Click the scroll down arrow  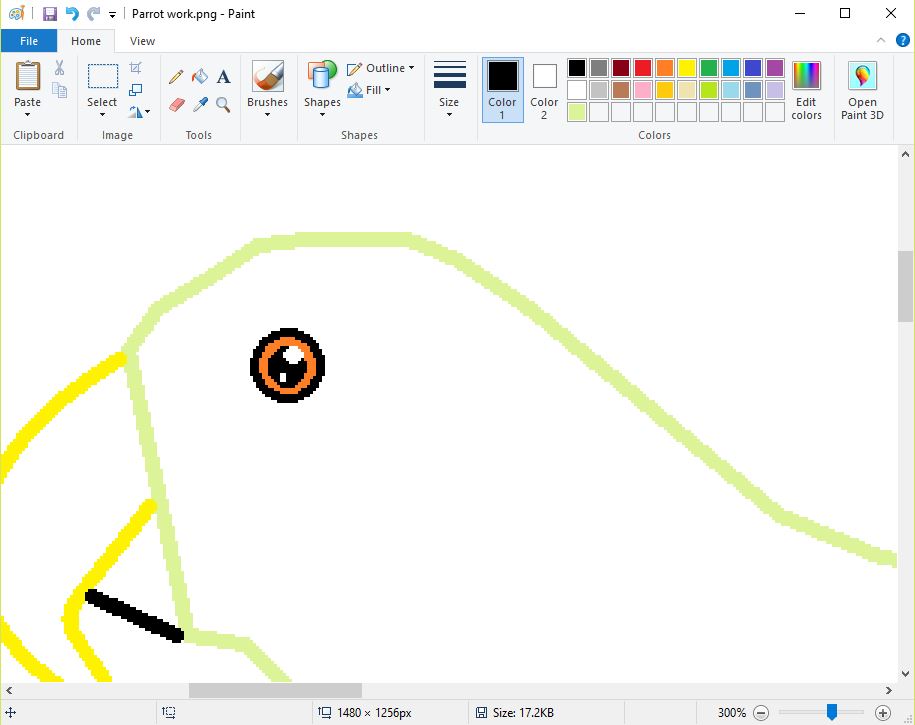click(905, 673)
